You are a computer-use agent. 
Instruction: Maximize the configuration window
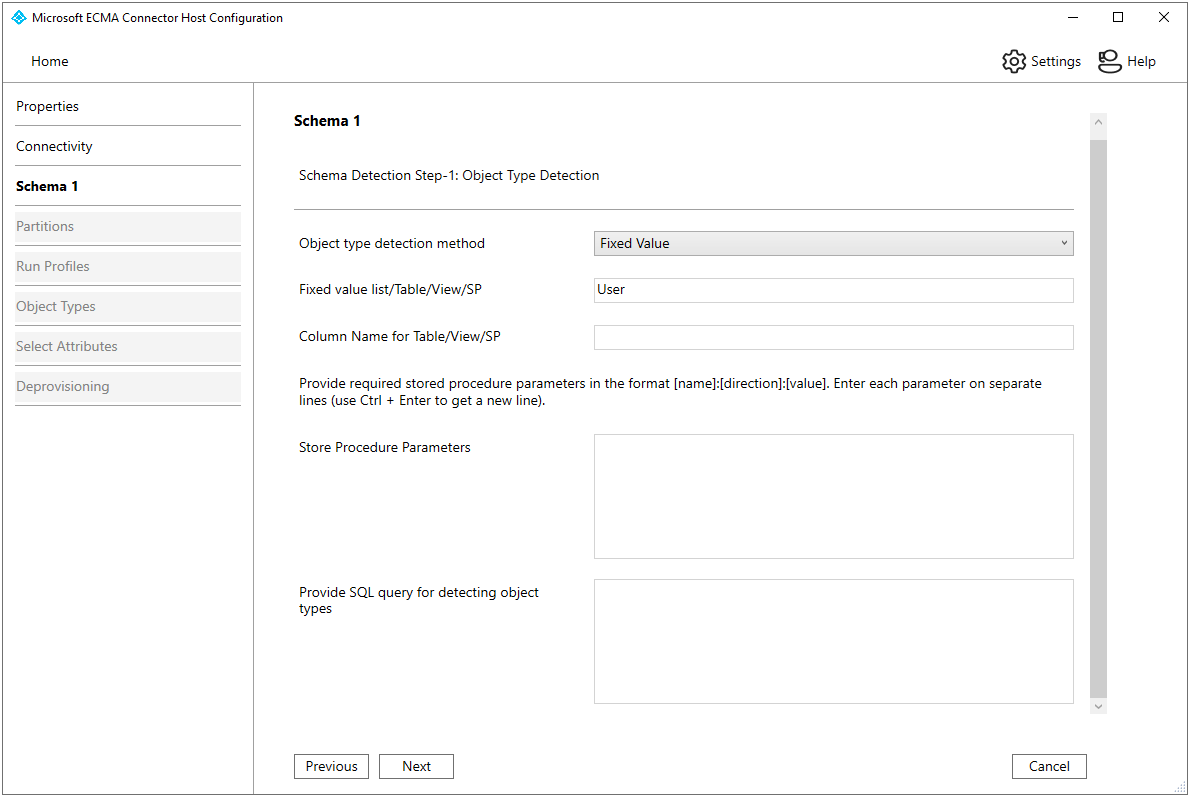pyautogui.click(x=1118, y=18)
